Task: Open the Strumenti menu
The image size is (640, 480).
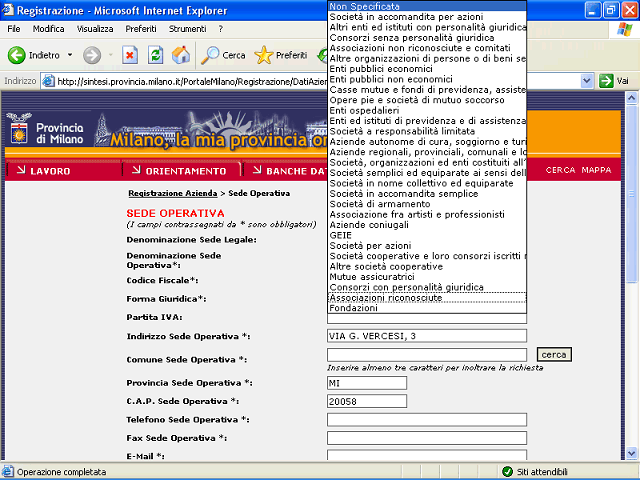Action: pyautogui.click(x=187, y=29)
